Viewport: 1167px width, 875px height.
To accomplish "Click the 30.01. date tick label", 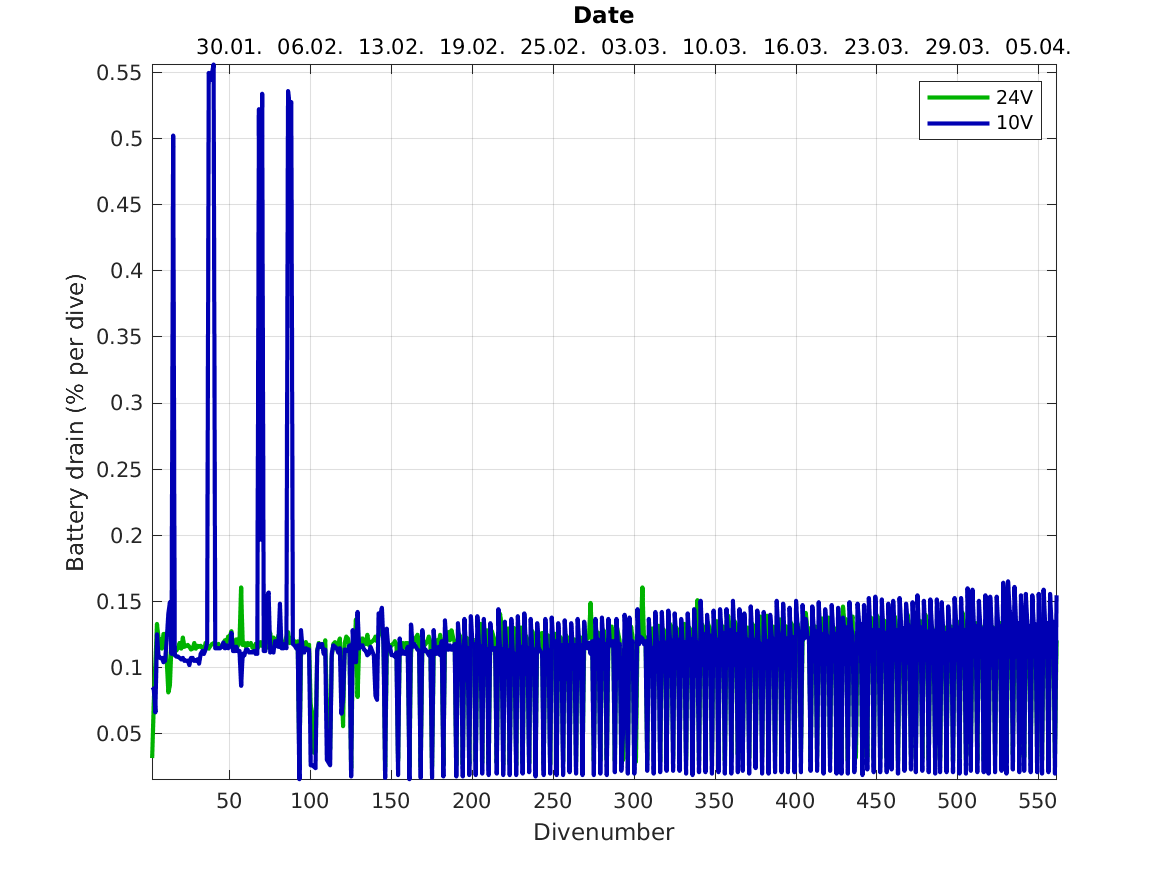I will (229, 48).
